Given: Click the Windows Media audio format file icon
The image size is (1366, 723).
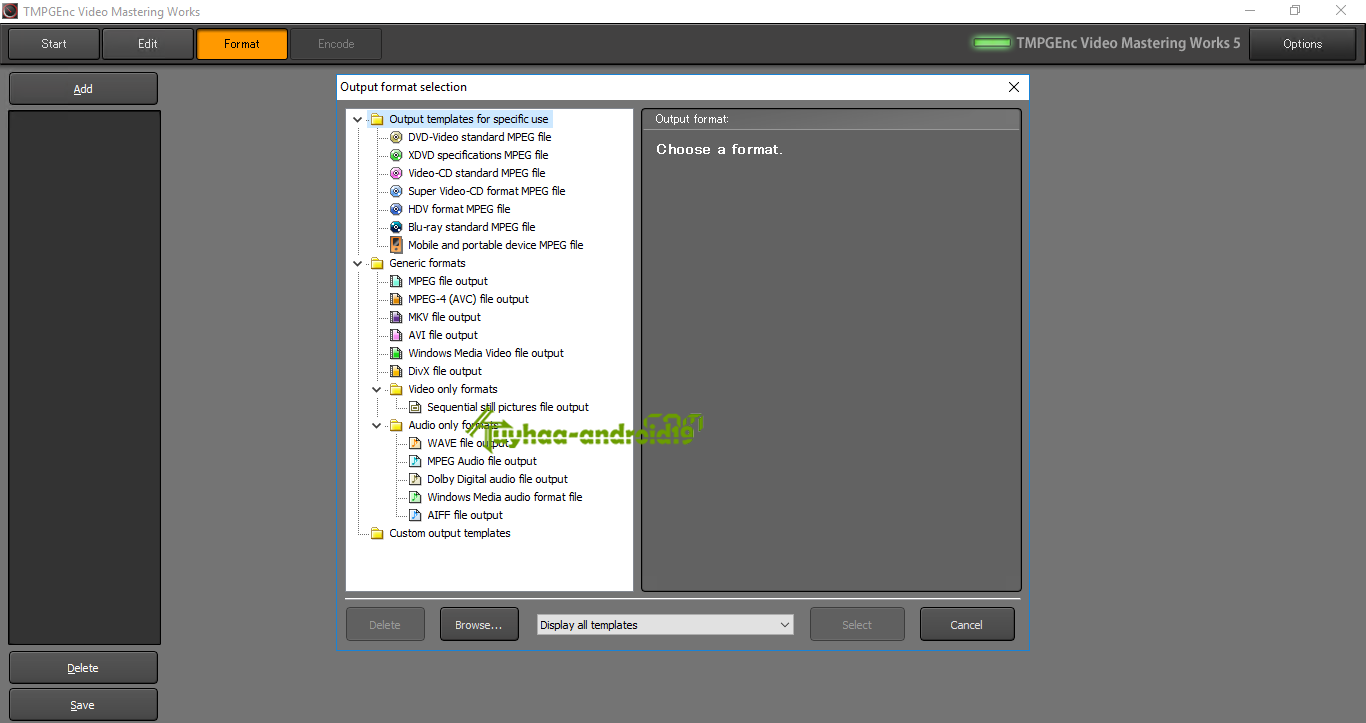Looking at the screenshot, I should click(x=415, y=497).
